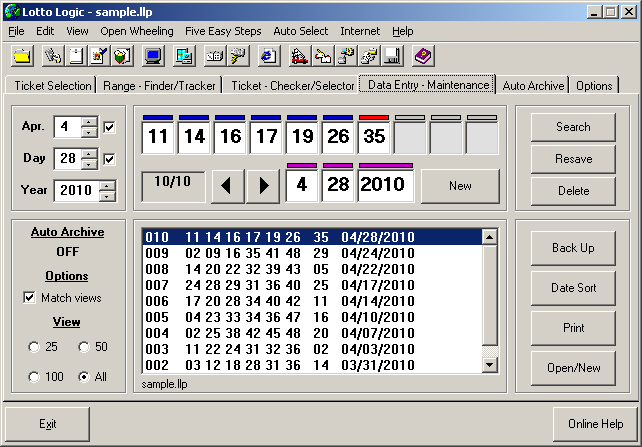Click the first number box showing 11
The image size is (642, 447).
coord(158,137)
